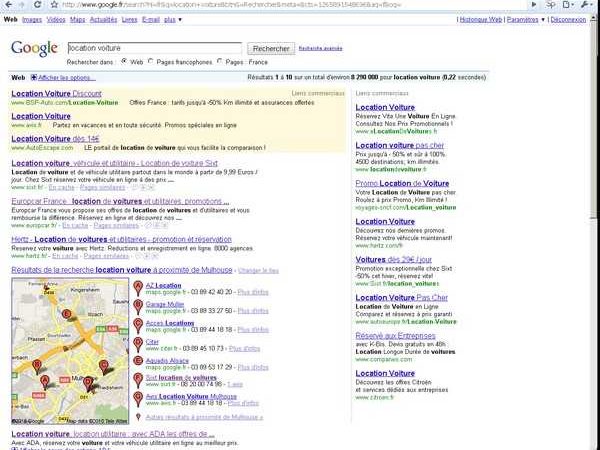
Task: Click the Mulhouse map thumbnail
Action: (x=69, y=349)
